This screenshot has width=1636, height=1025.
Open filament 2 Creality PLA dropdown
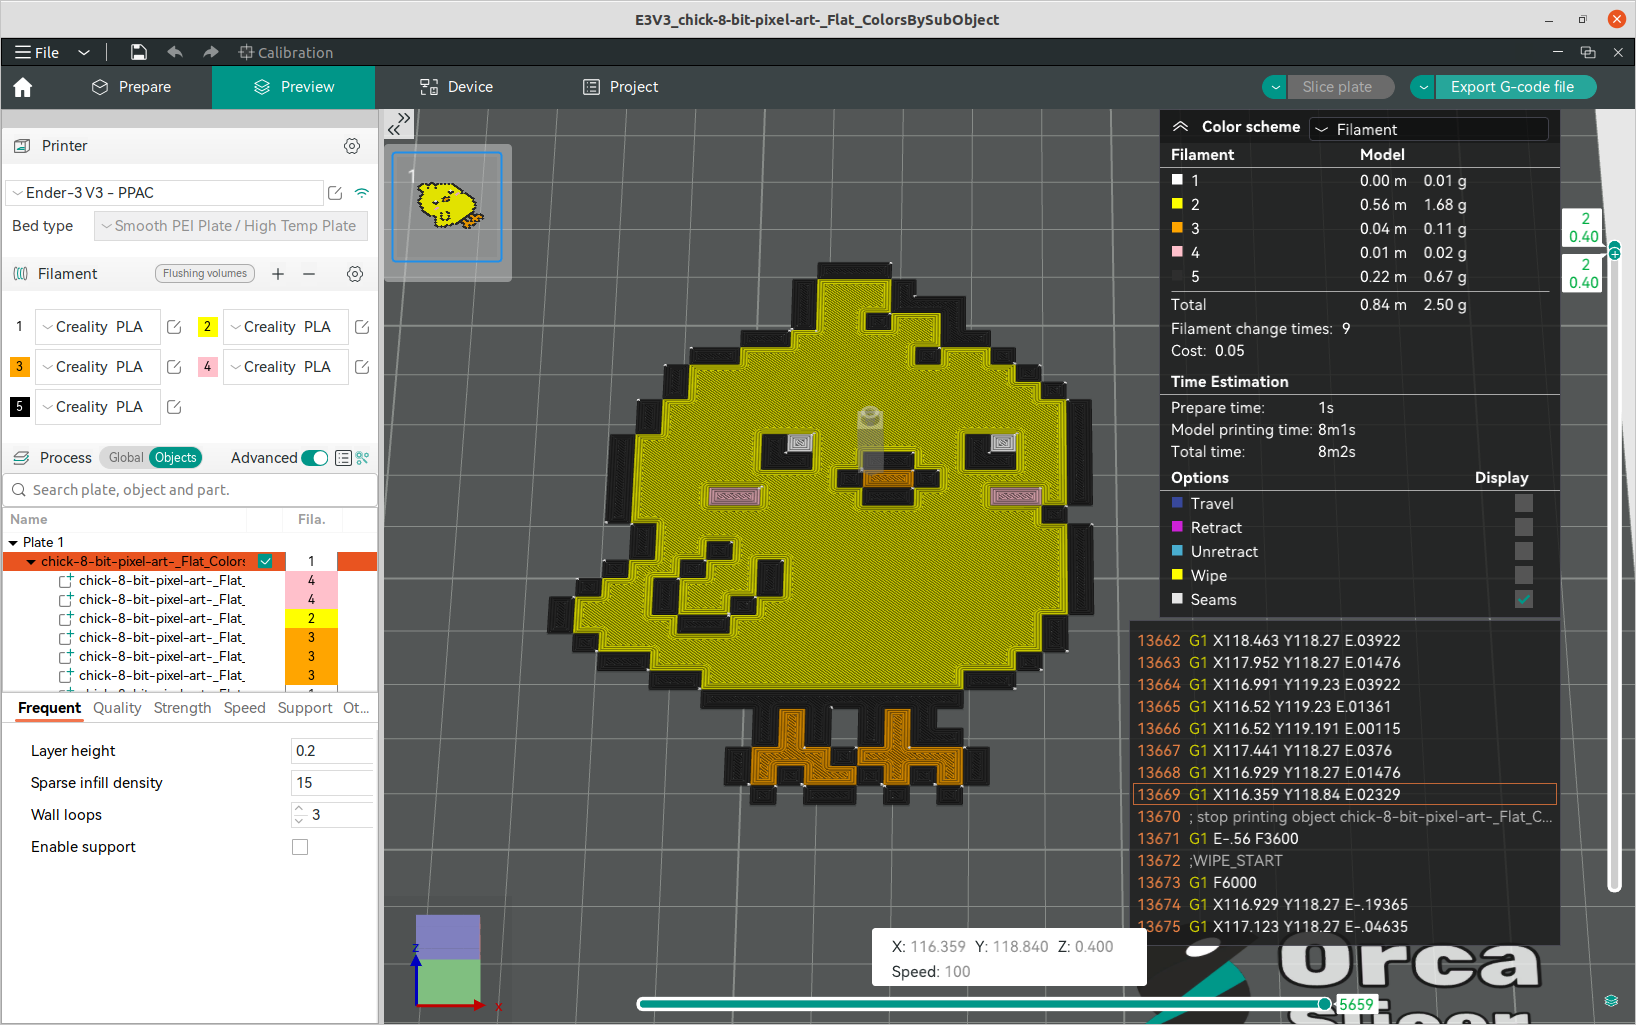(x=286, y=327)
